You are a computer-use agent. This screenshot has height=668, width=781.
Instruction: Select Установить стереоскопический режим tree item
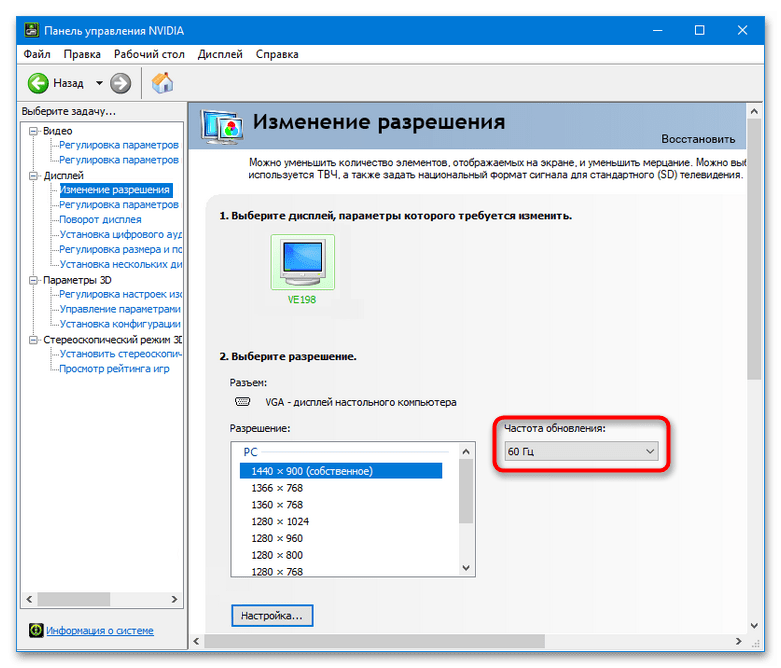[121, 354]
